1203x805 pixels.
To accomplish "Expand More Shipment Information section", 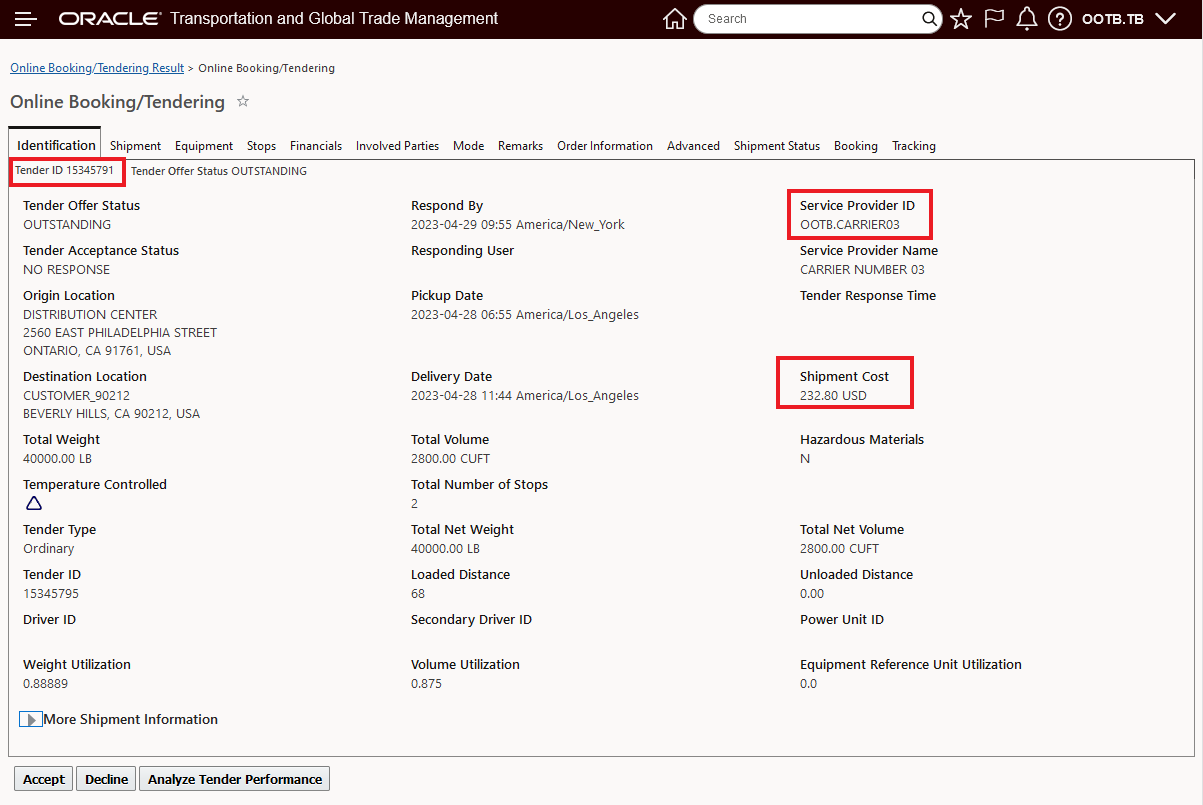I will pos(31,719).
